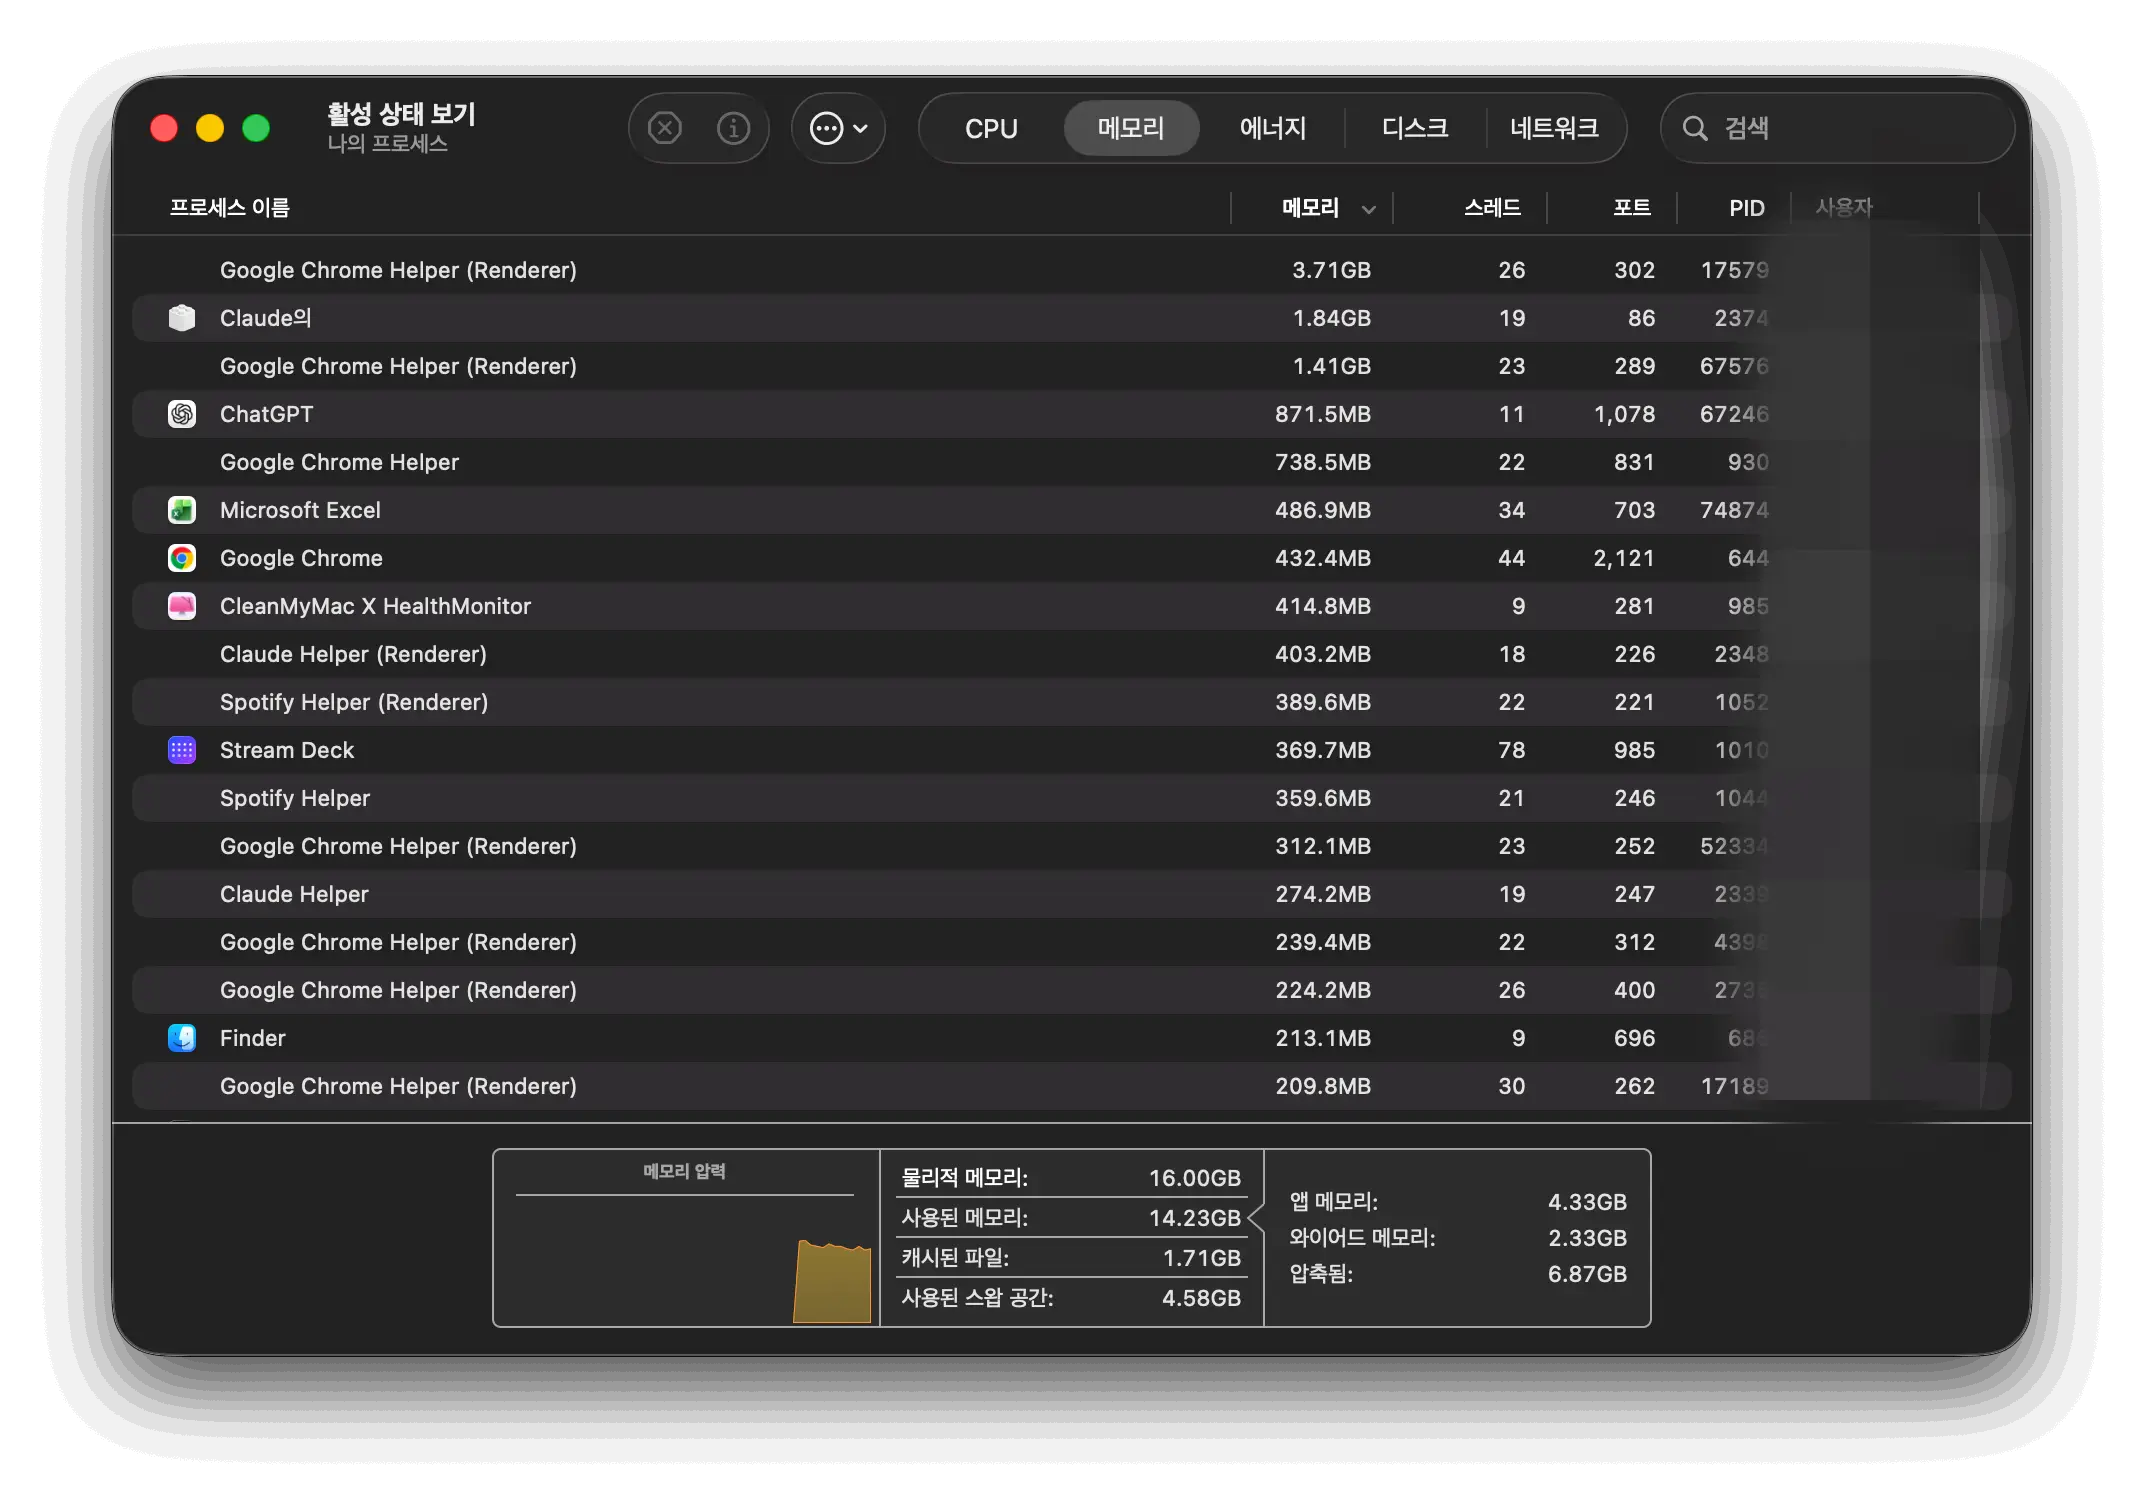The width and height of the screenshot is (2144, 1504).
Task: Click the green zoom window button
Action: (x=256, y=128)
